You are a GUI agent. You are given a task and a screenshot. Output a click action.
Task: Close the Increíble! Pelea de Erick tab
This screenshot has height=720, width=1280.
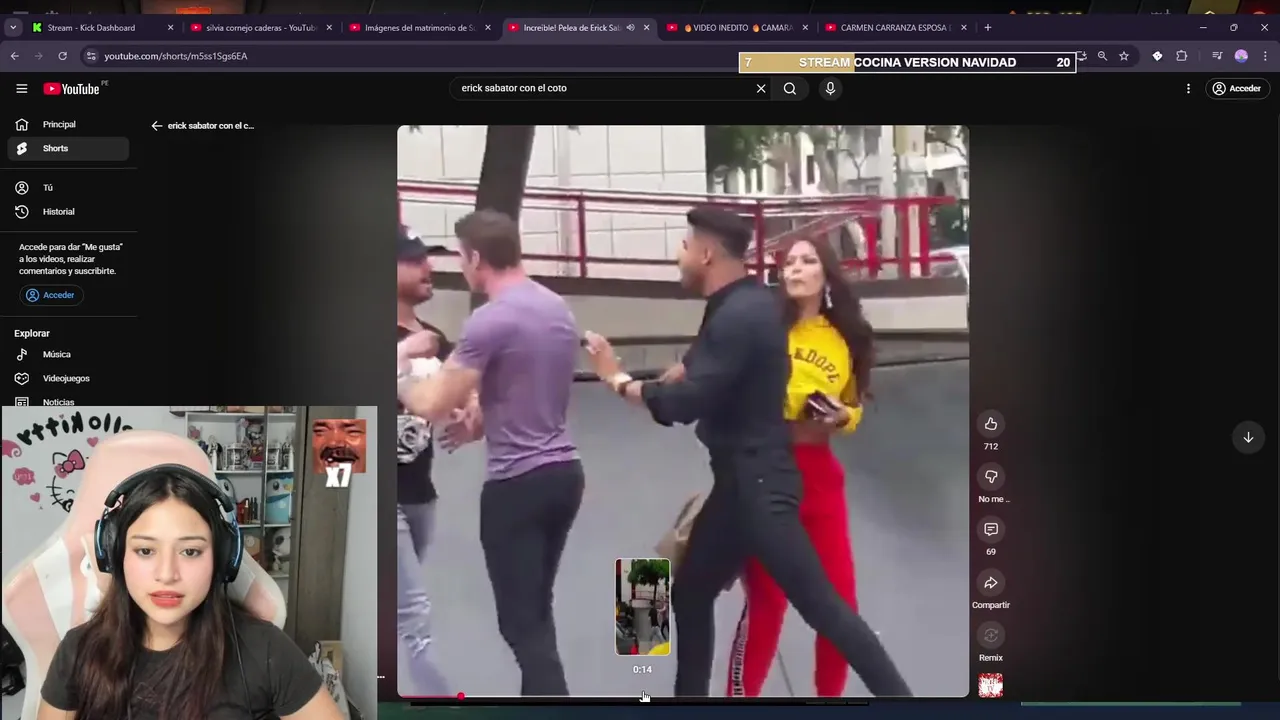tap(646, 28)
